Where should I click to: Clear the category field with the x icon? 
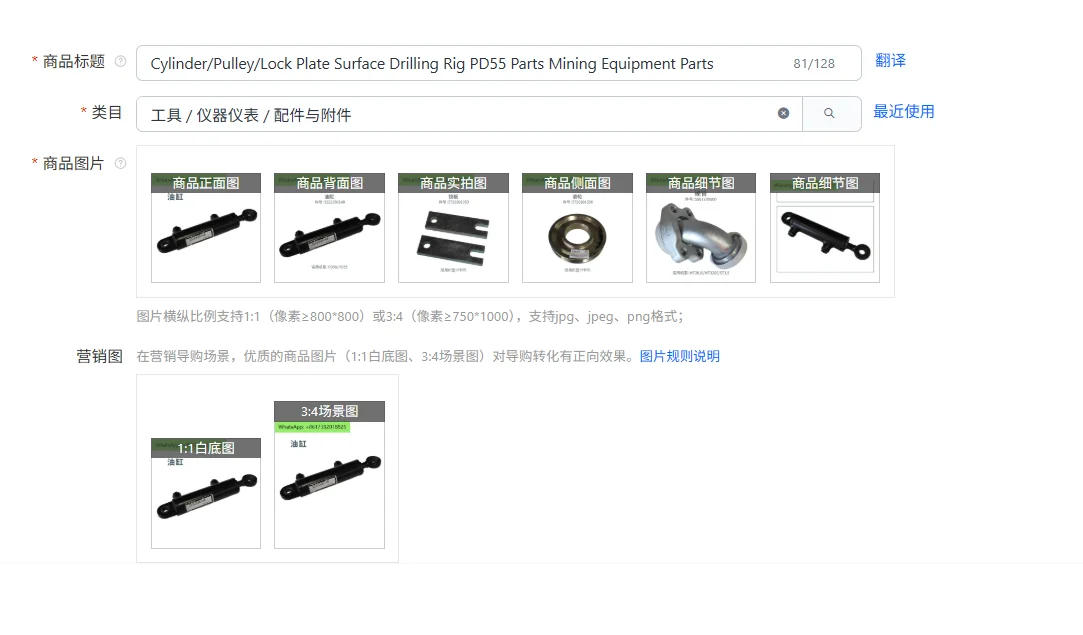[783, 113]
